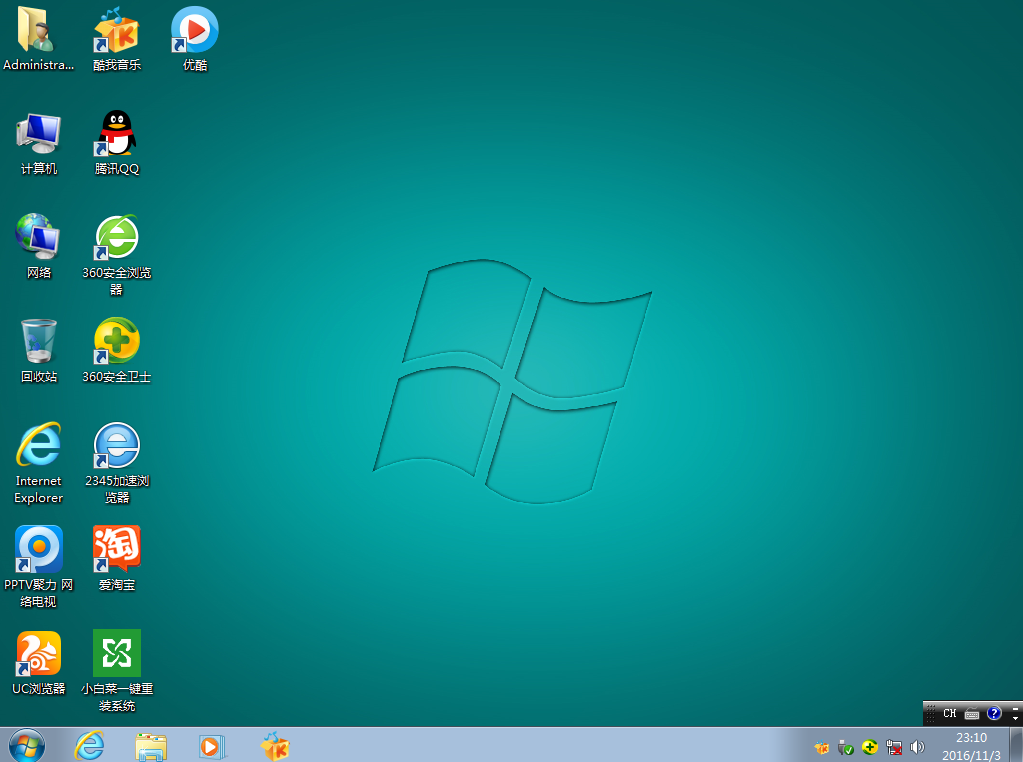Viewport: 1023px width, 762px height.
Task: Click safely remove hardware tray icon
Action: click(x=846, y=748)
